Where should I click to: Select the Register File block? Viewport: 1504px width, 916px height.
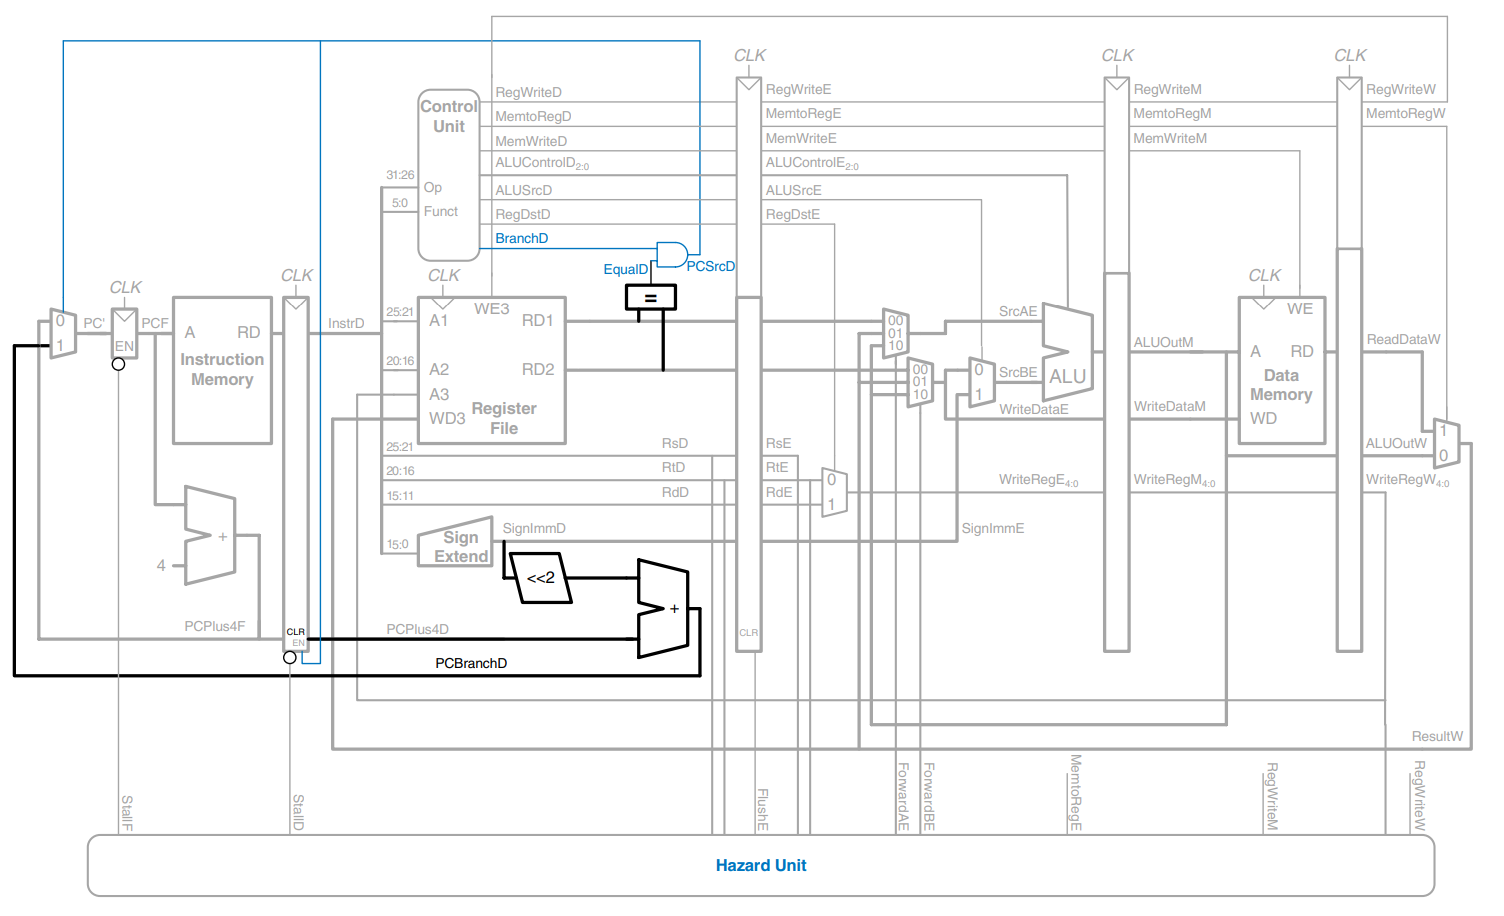click(492, 370)
